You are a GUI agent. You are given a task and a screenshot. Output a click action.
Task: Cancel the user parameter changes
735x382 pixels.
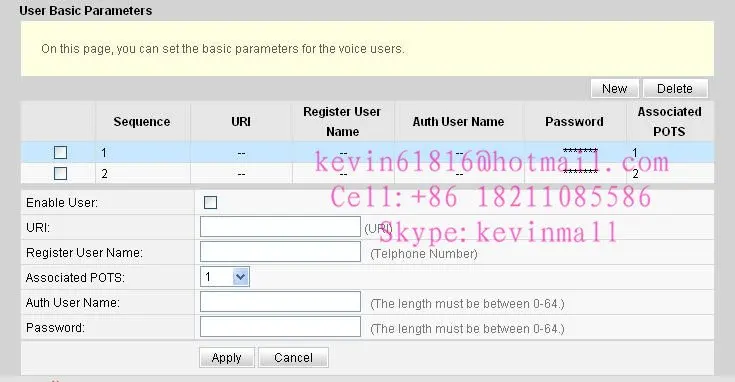(293, 358)
